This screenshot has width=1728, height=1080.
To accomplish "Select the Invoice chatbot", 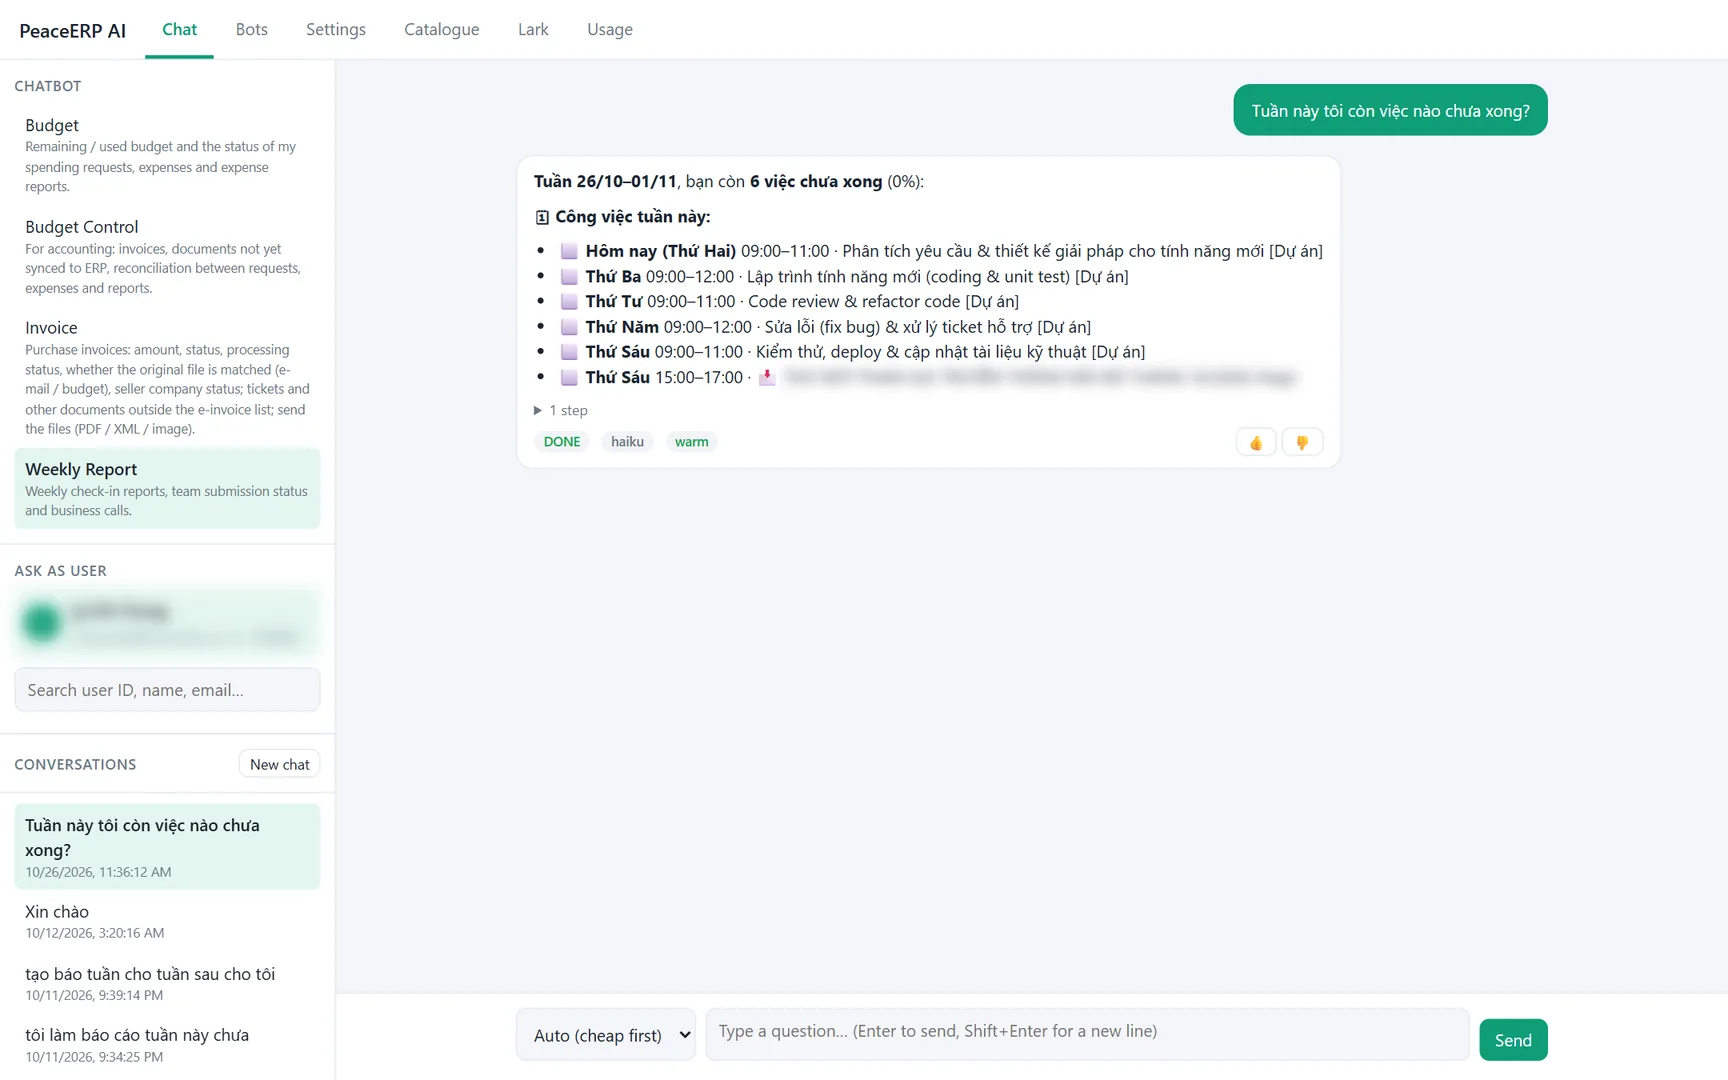I will (x=167, y=377).
